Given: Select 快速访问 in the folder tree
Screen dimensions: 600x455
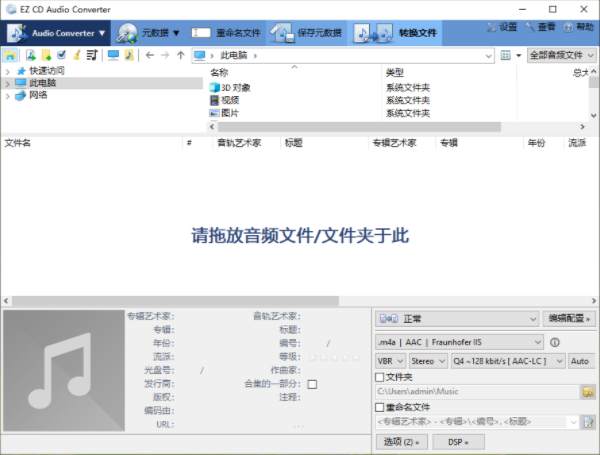Looking at the screenshot, I should coord(47,71).
